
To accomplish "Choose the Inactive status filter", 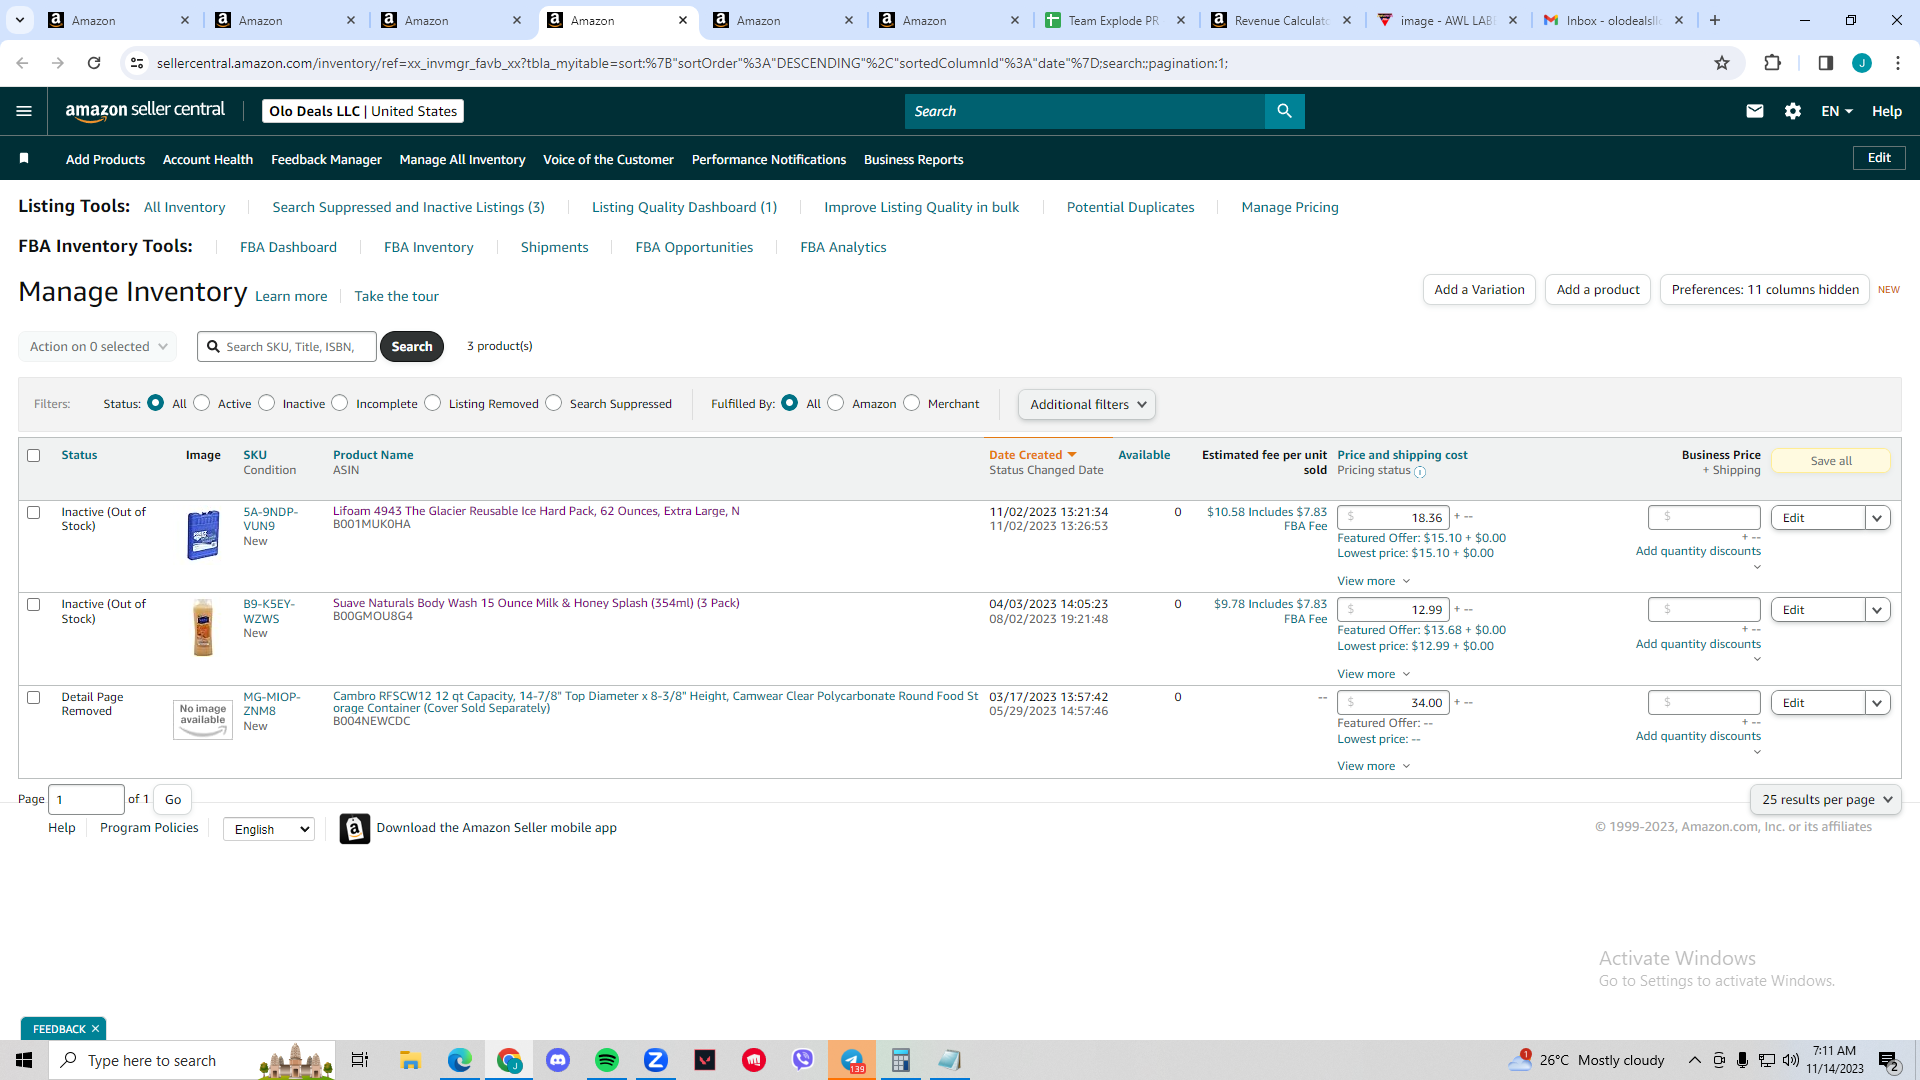I will 267,402.
